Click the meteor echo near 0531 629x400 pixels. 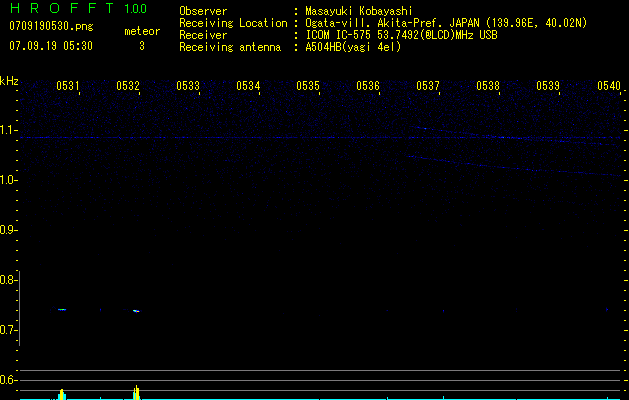[61, 309]
